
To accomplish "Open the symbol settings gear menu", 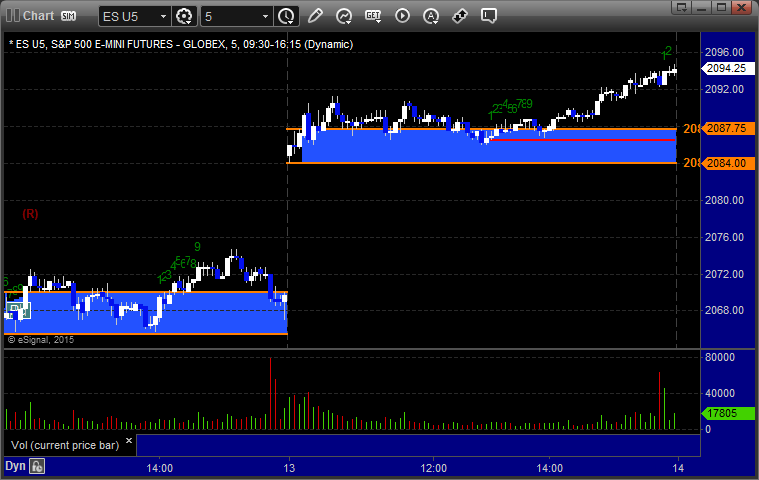I will click(184, 16).
